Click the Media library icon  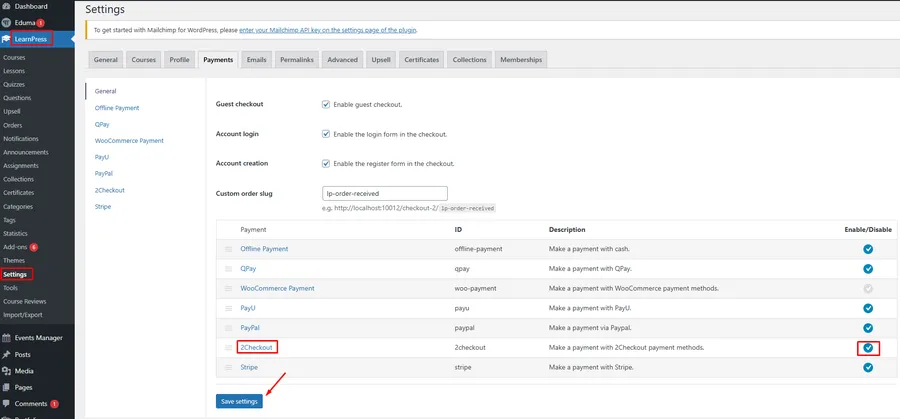point(7,371)
